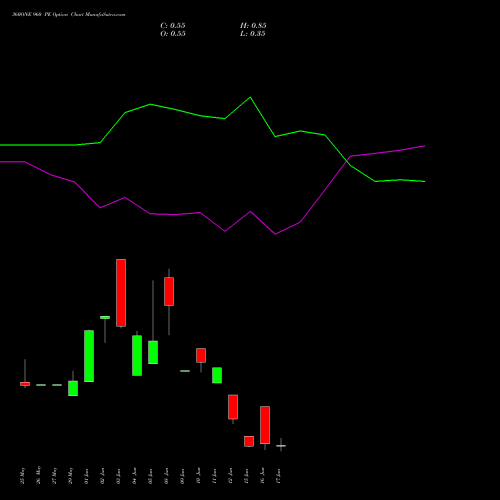
Task: Click the '17 Jun' date label
Action: (278, 476)
